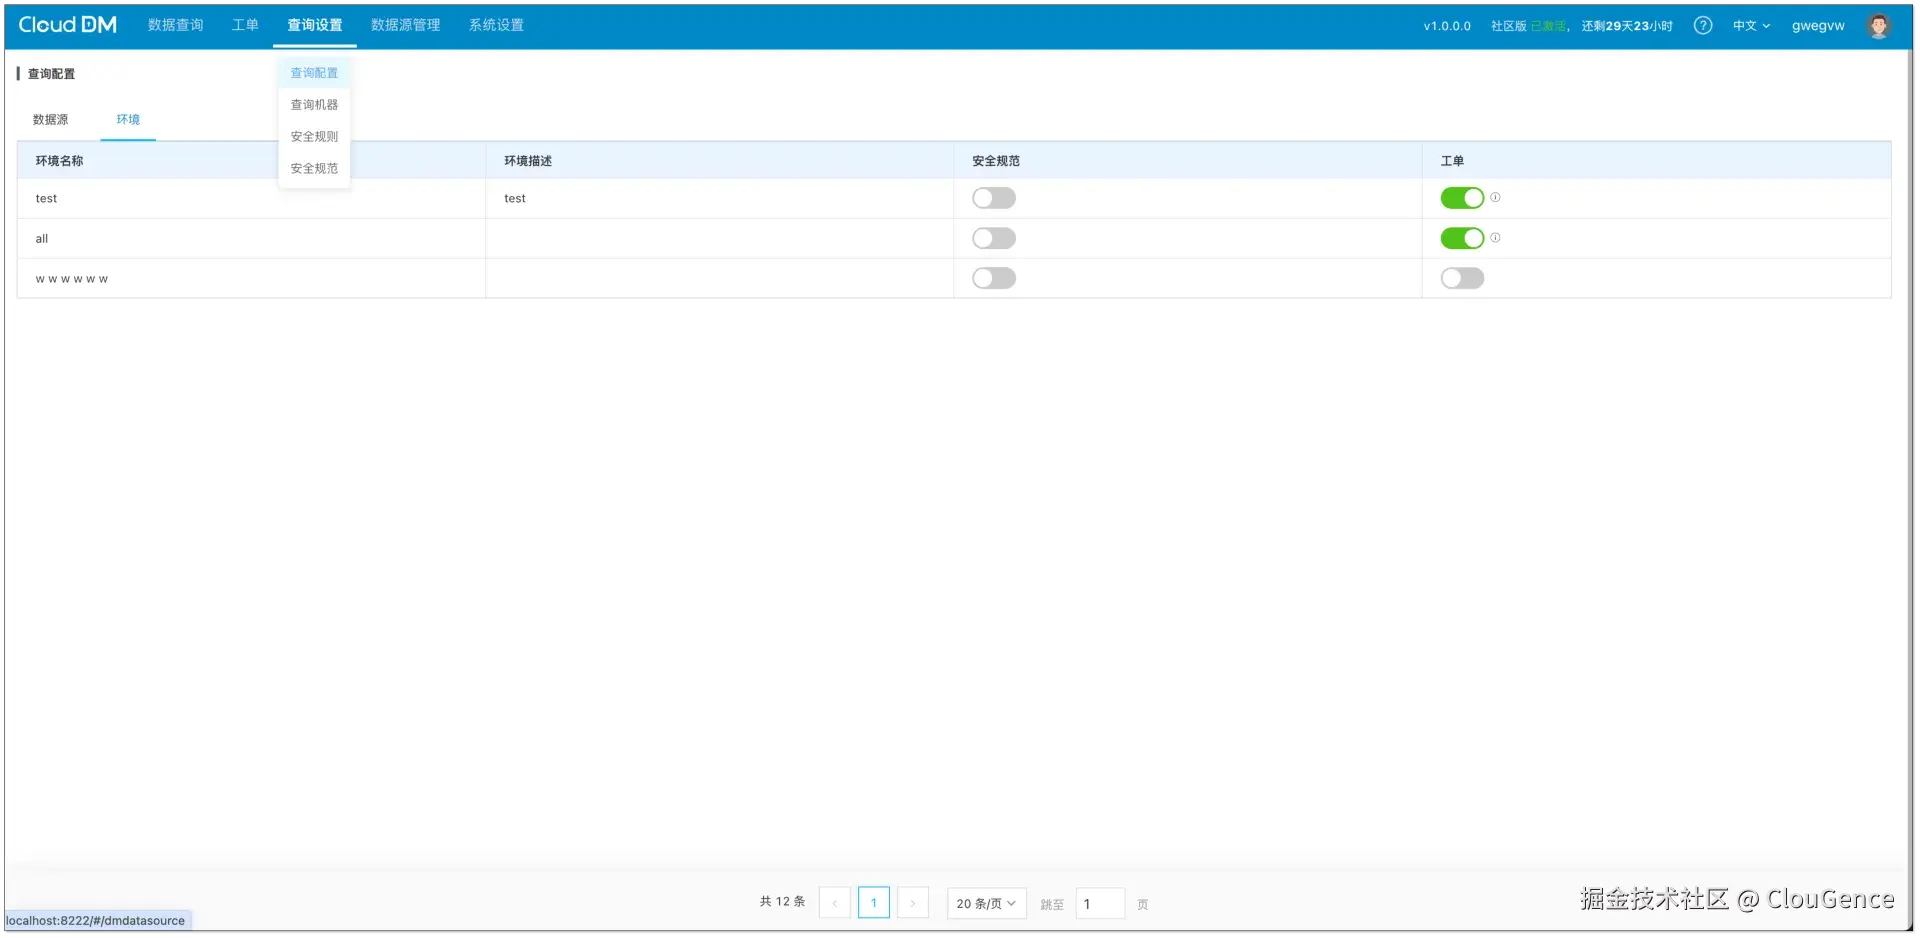Click the version text v1.0.0.0

[x=1447, y=26]
